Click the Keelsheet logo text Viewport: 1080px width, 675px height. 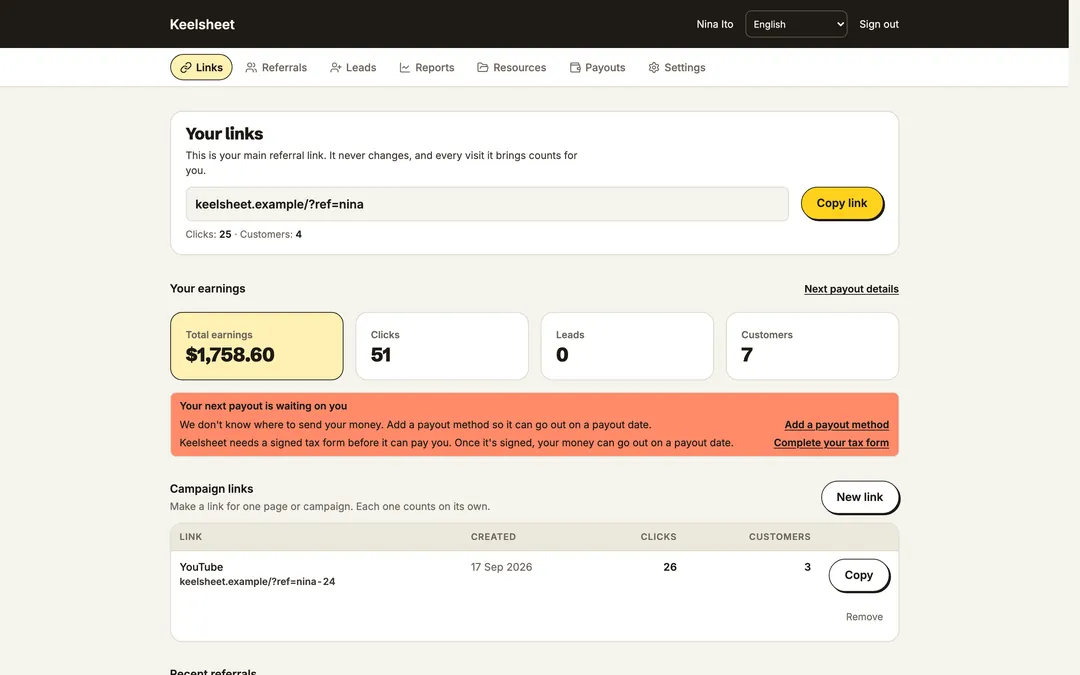(202, 24)
